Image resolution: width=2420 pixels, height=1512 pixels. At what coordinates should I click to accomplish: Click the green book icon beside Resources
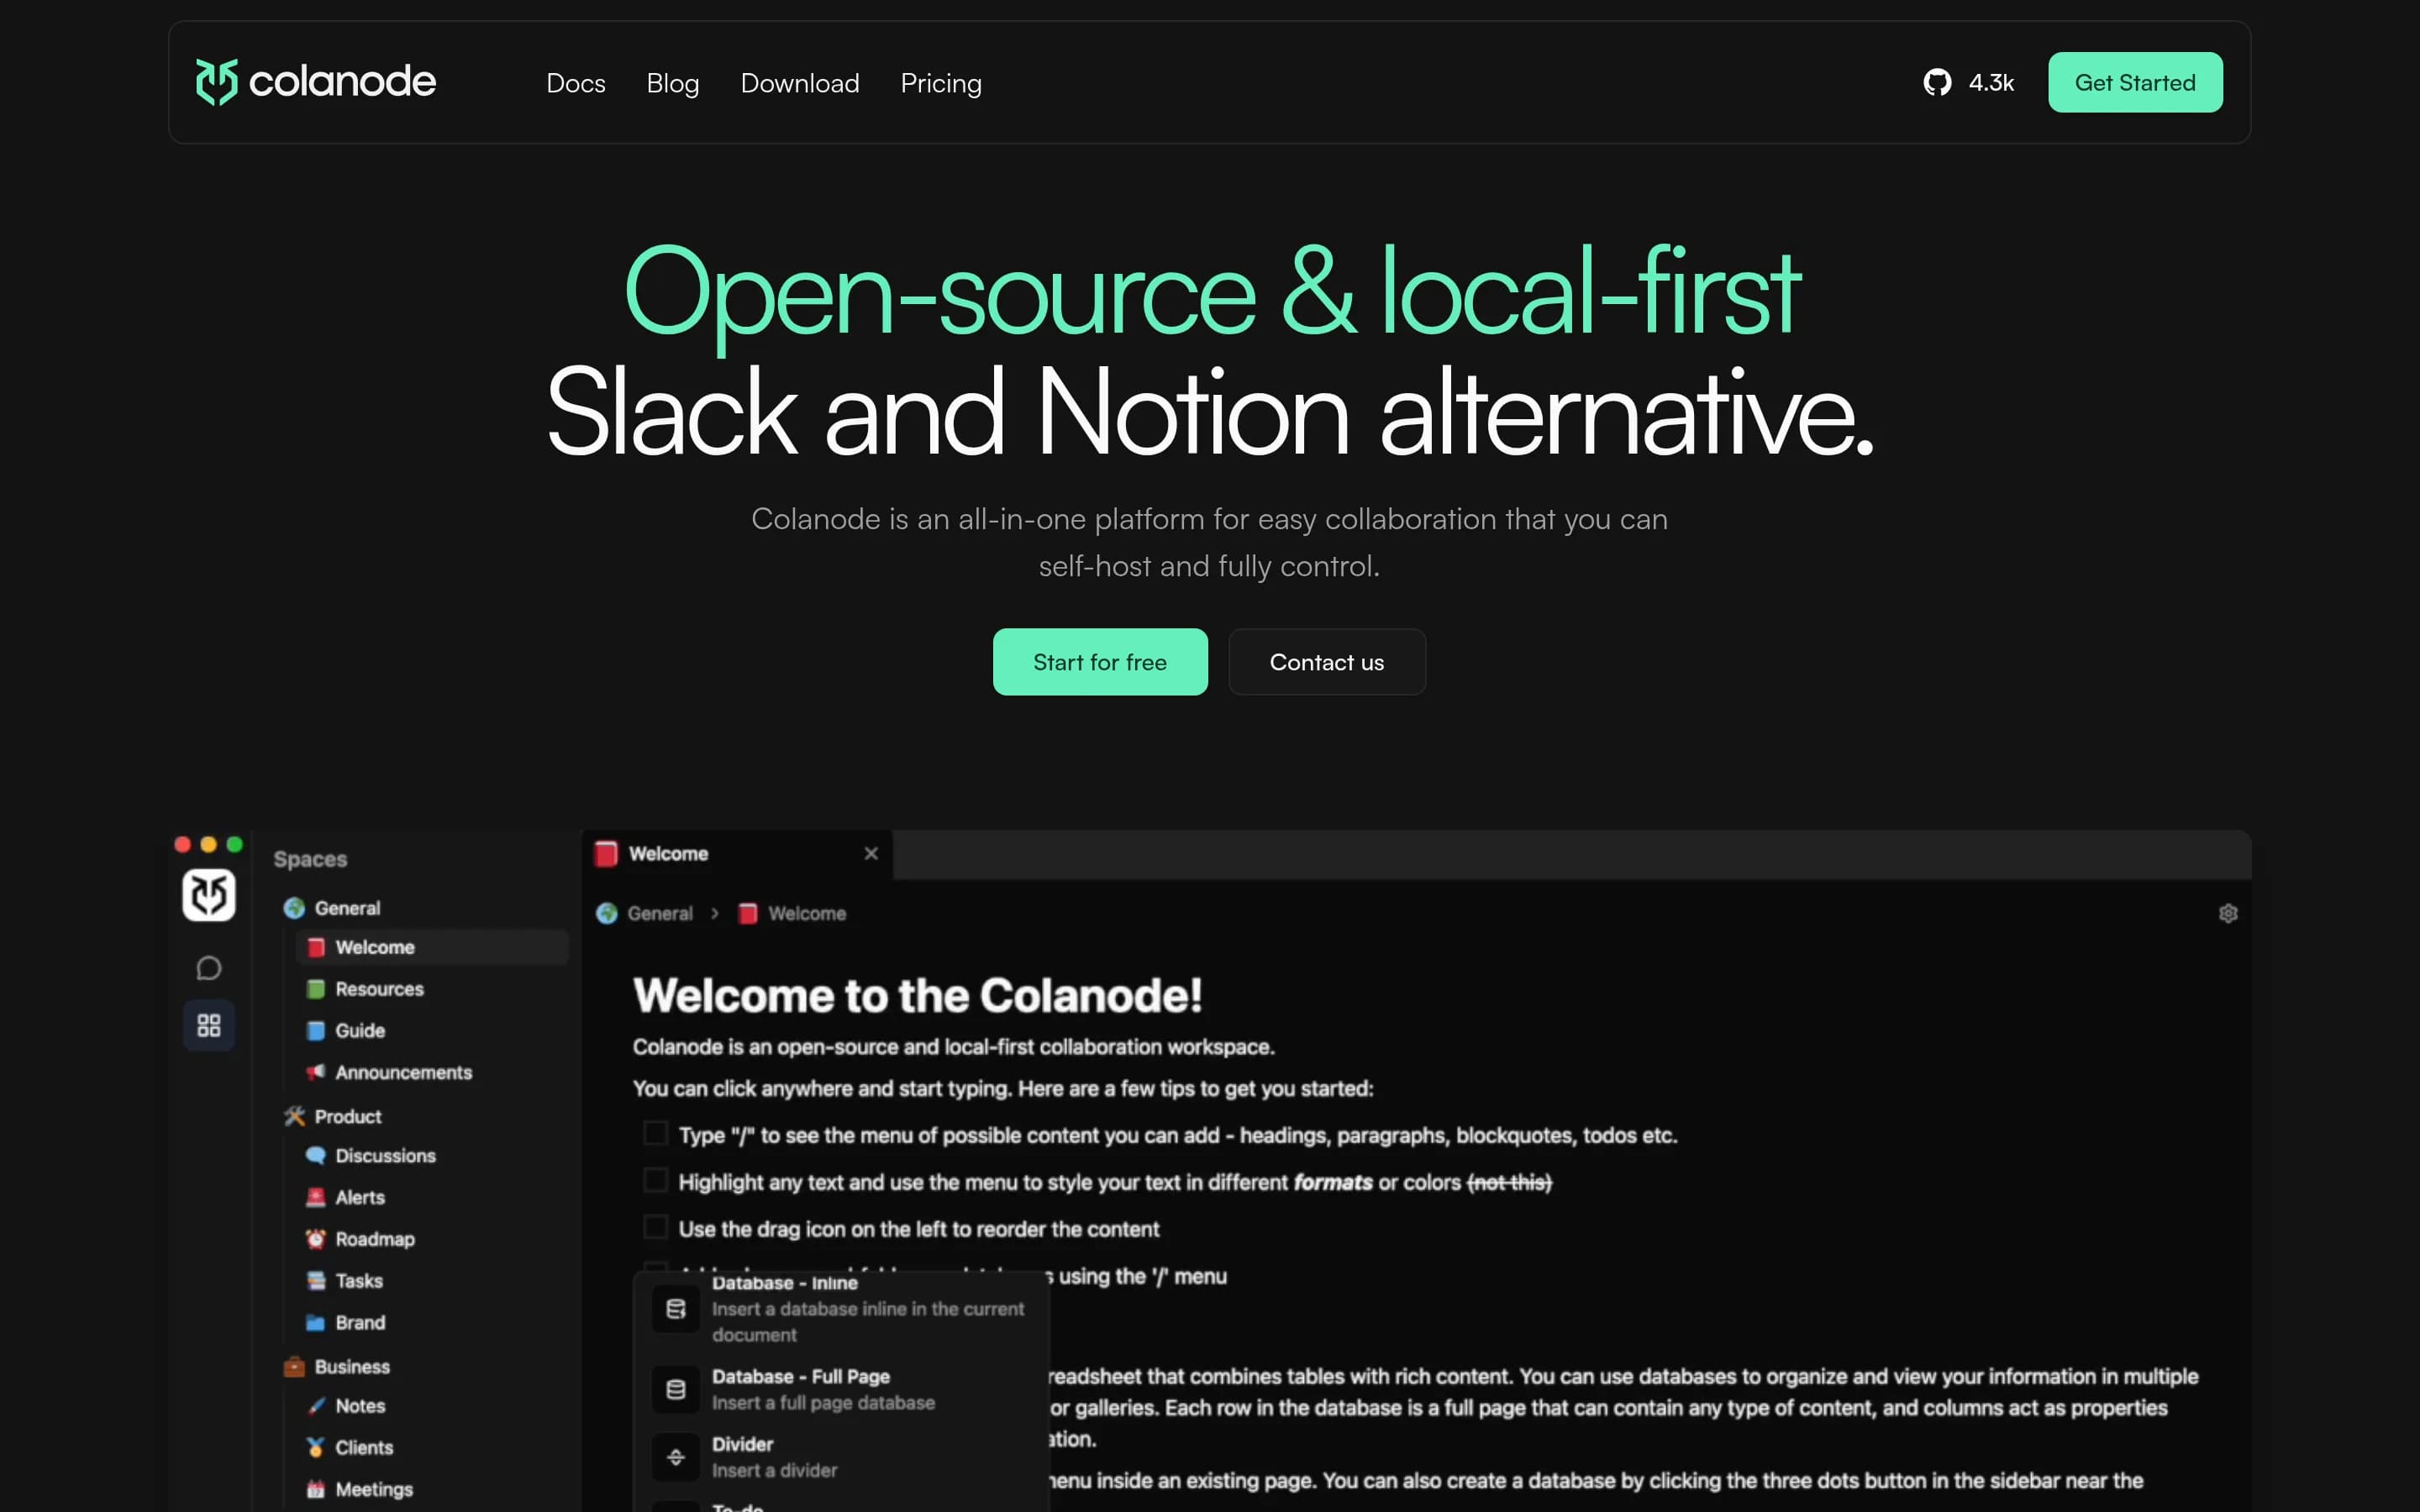[x=316, y=989]
